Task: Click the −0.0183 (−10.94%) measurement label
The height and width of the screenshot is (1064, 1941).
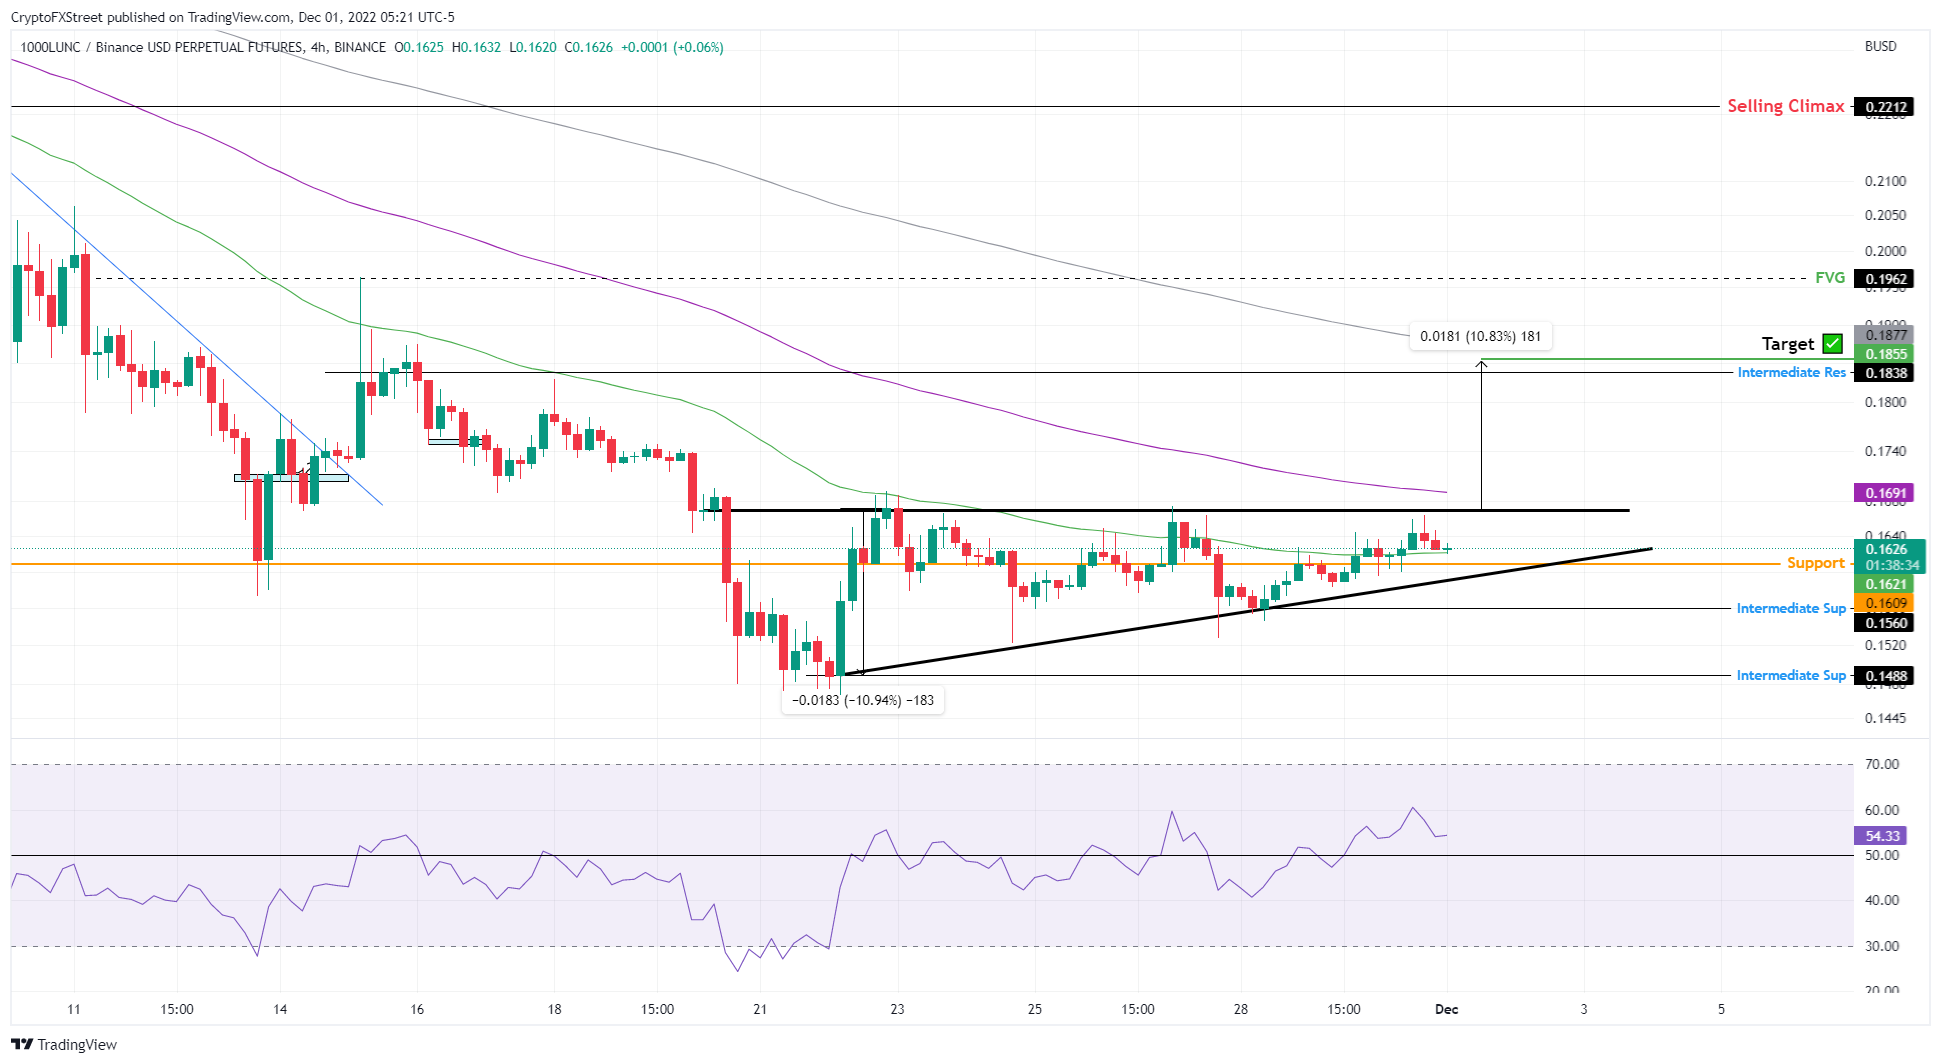Action: point(863,700)
